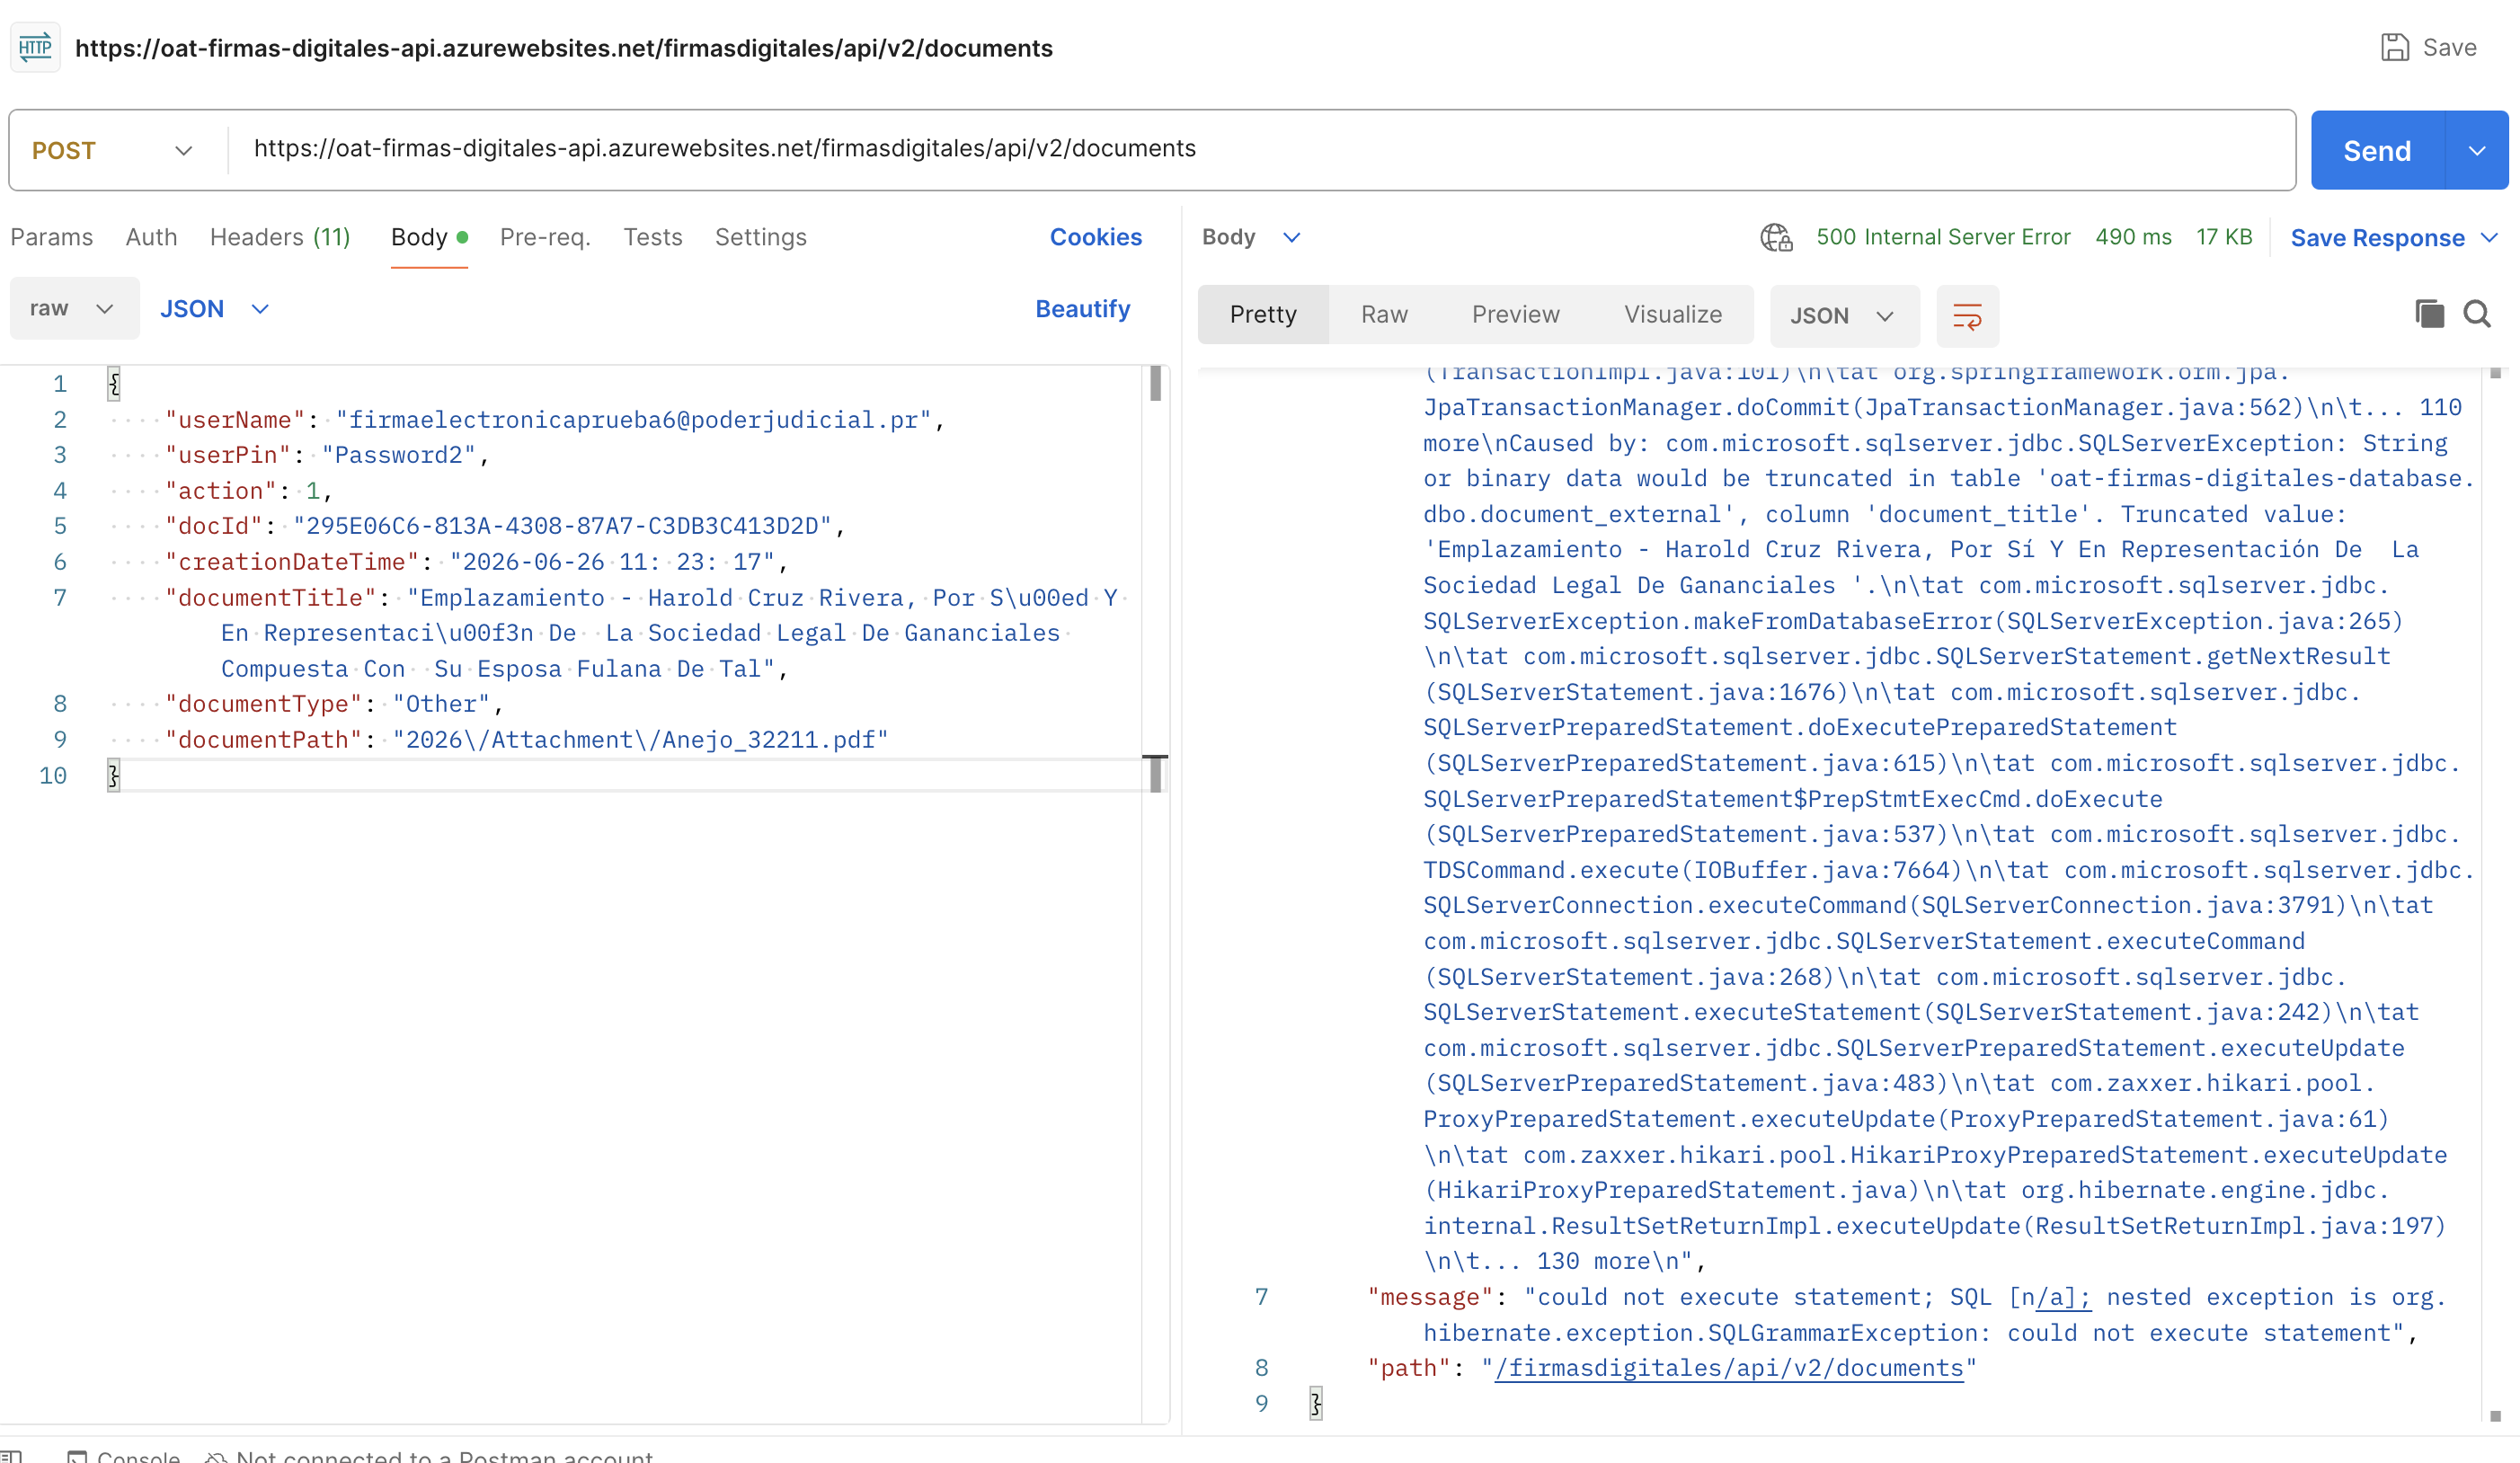Click the Save text button

(2449, 47)
